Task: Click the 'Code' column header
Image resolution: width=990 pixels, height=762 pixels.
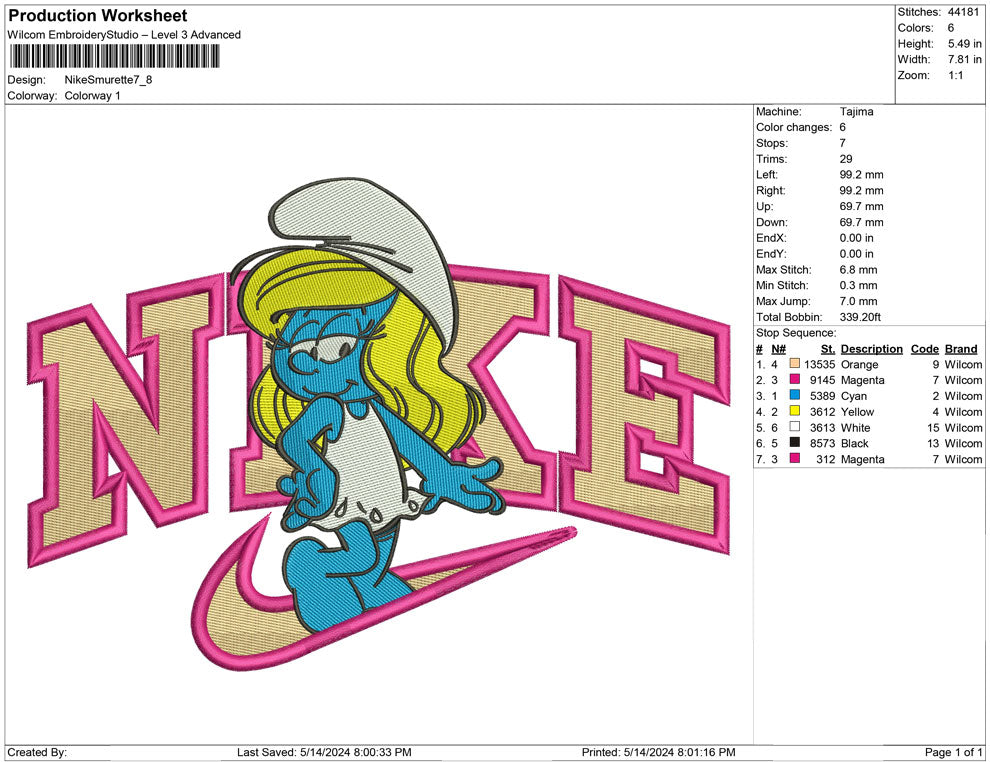Action: coord(925,349)
